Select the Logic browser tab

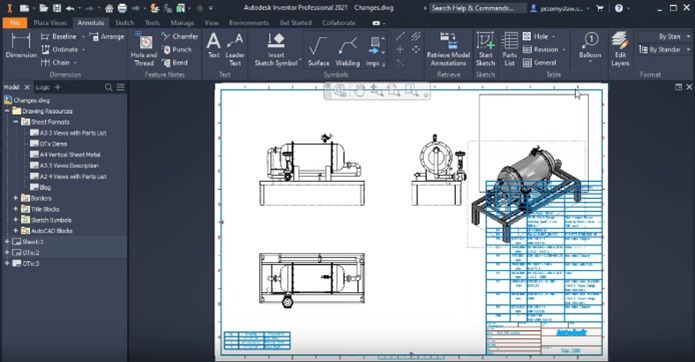coord(43,87)
